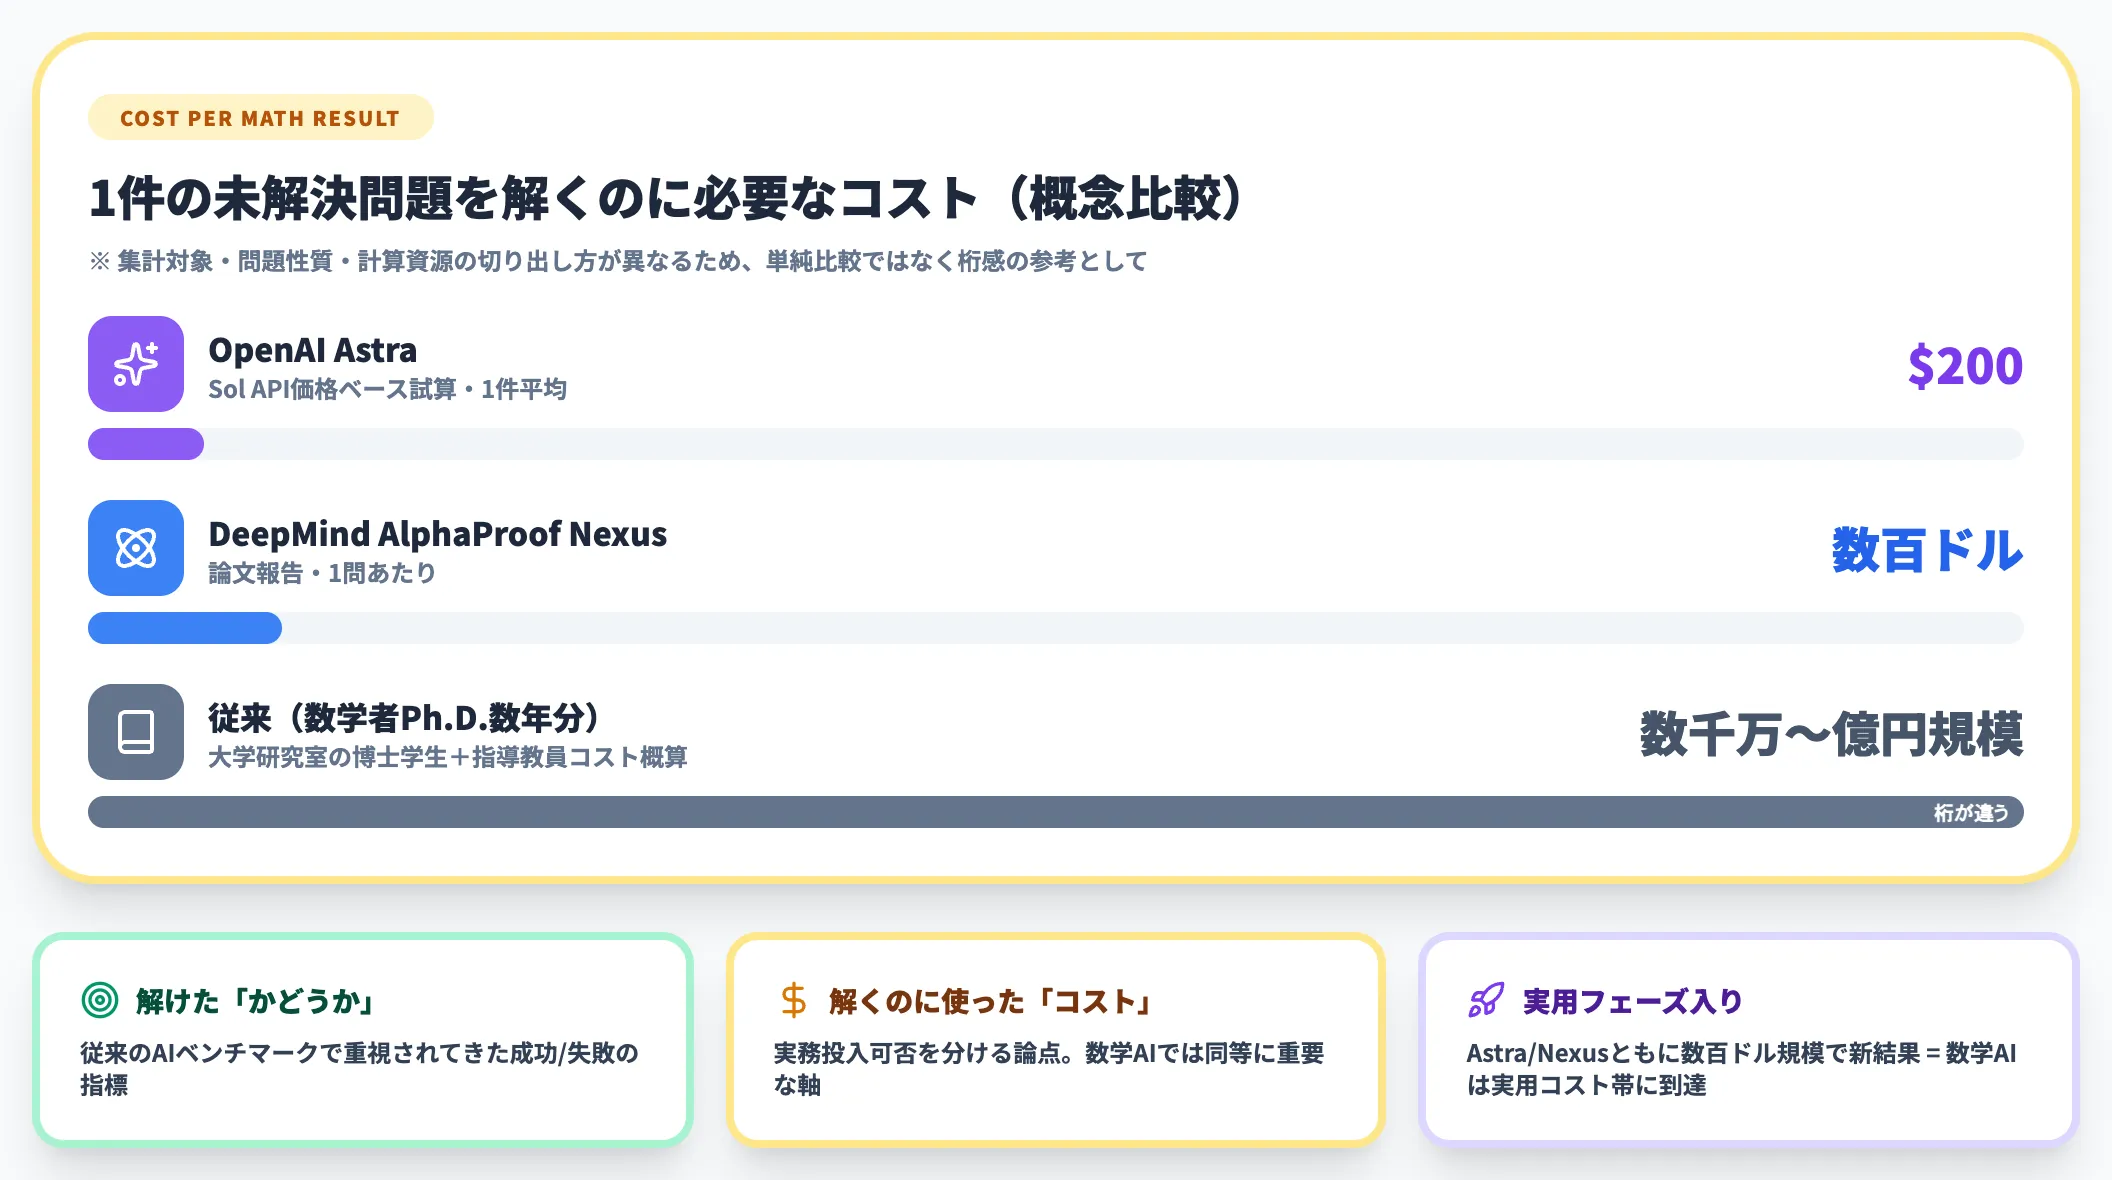Click the gray book icon for 従来
2112x1180 pixels.
click(136, 732)
